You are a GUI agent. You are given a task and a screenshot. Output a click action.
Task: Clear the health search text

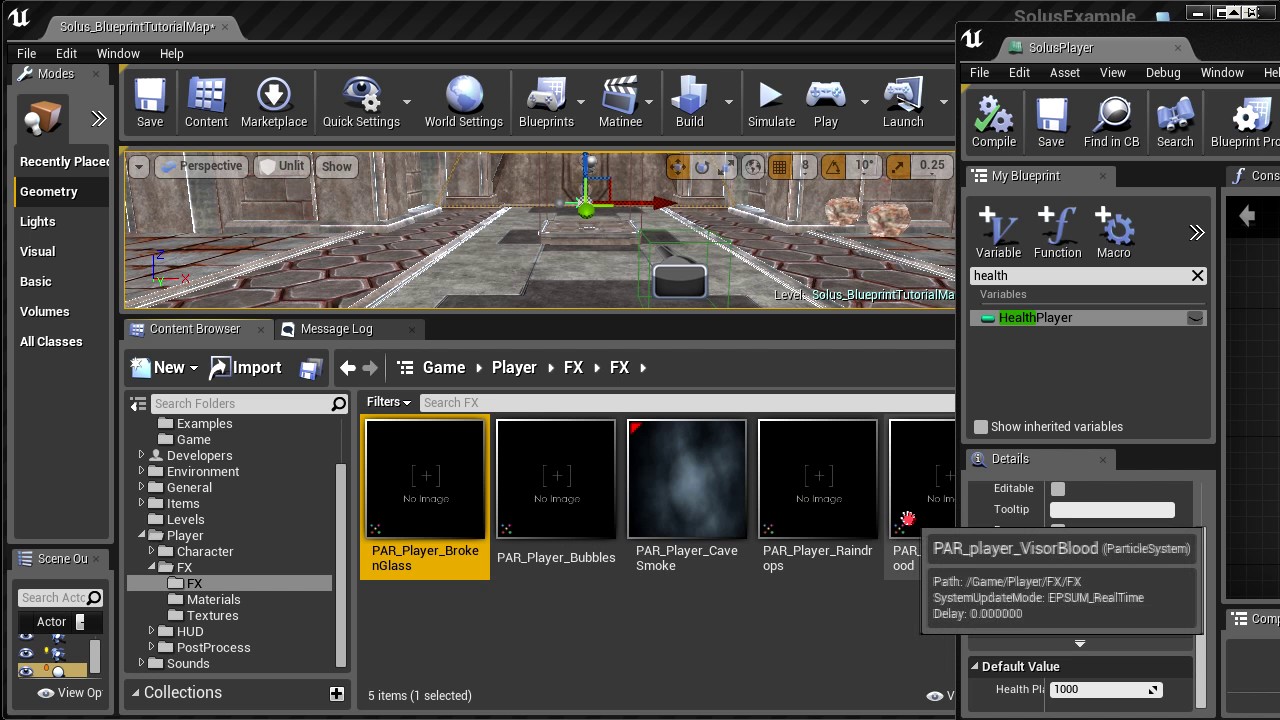coord(1197,275)
